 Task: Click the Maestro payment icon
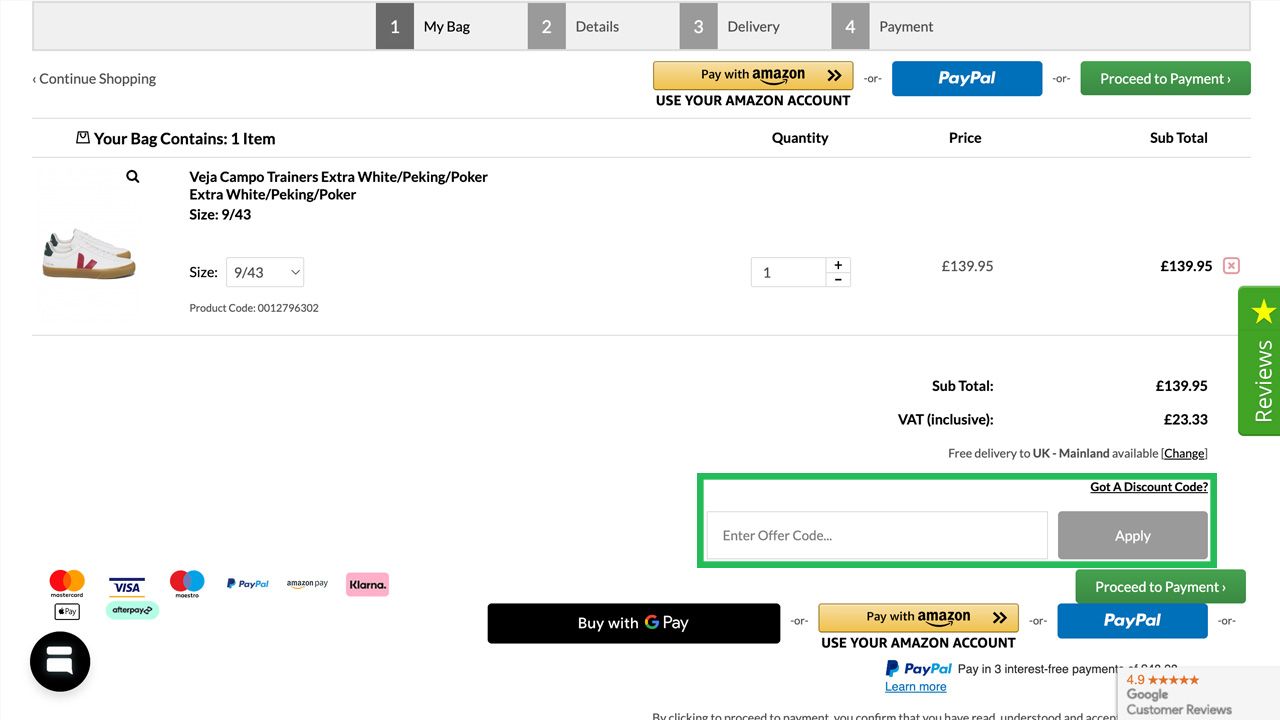pyautogui.click(x=187, y=584)
